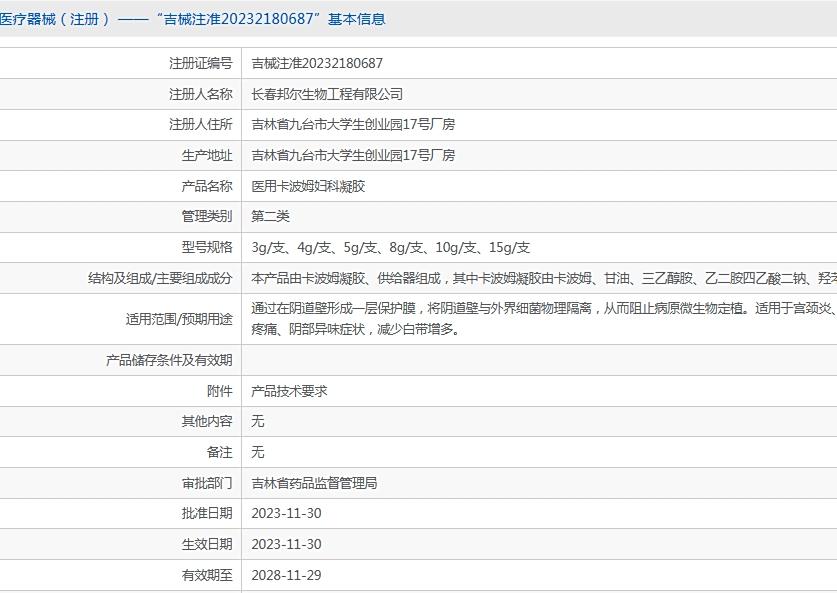
Task: Click the 备注 label
Action: click(x=220, y=452)
